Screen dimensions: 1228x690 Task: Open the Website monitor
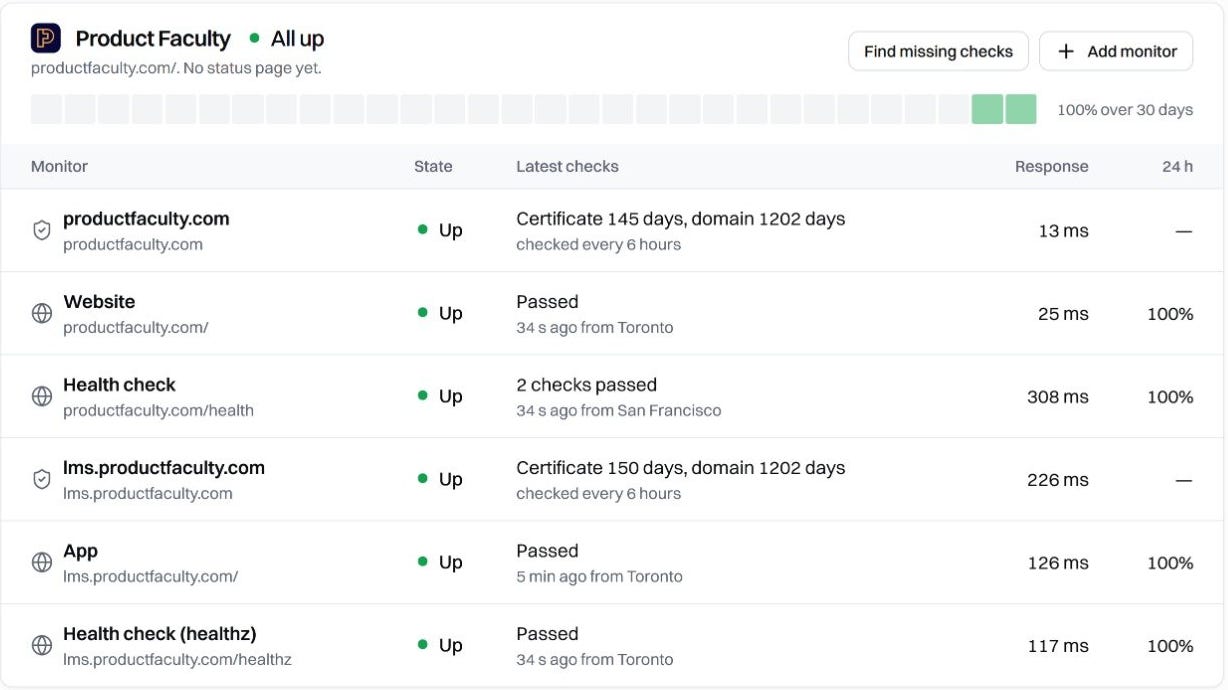pyautogui.click(x=614, y=314)
